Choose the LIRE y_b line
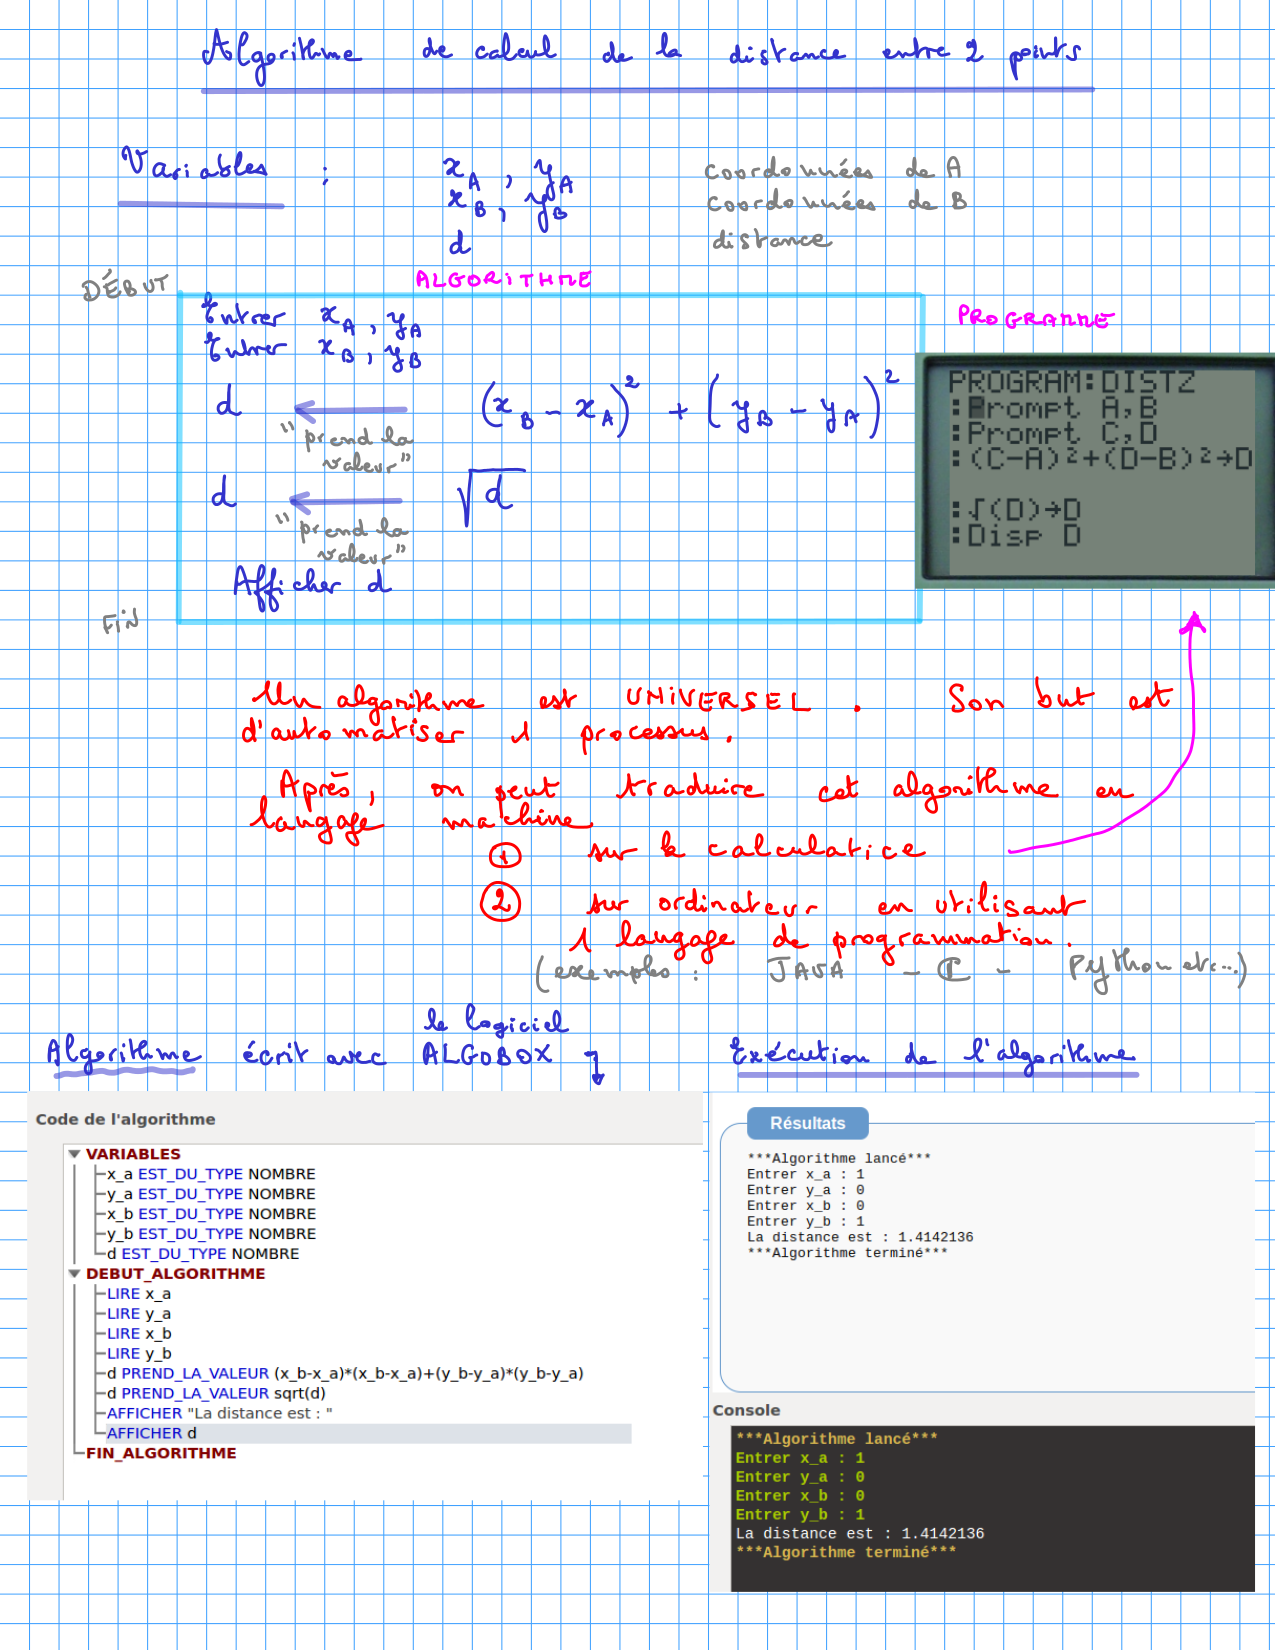Image resolution: width=1275 pixels, height=1650 pixels. (139, 1354)
